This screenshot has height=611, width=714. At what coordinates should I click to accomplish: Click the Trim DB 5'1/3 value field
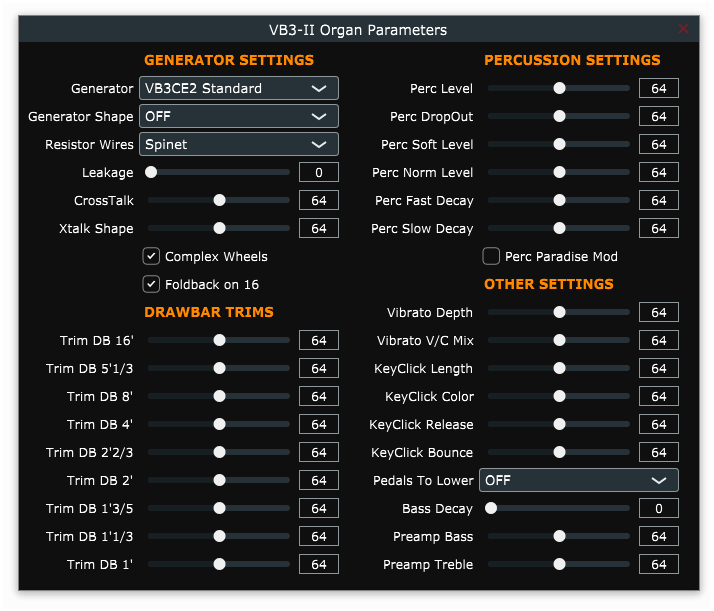(x=319, y=368)
